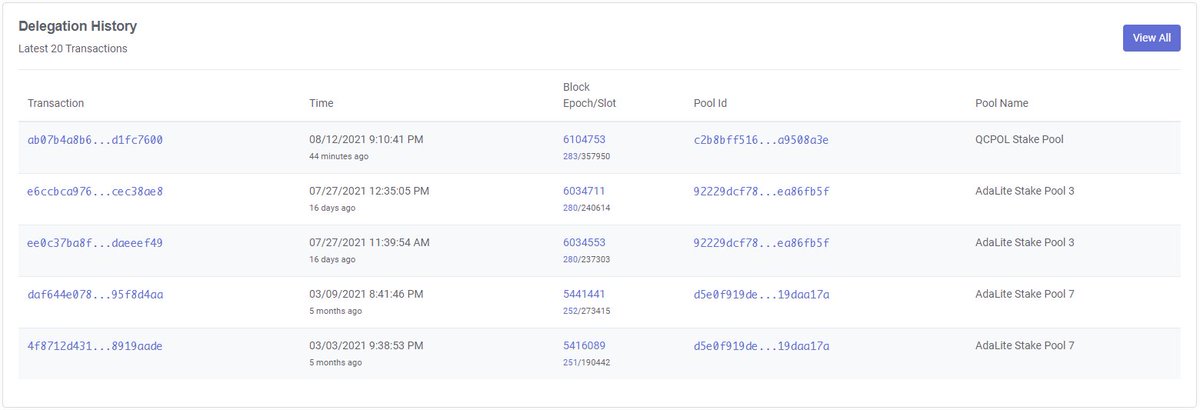Viewport: 1200px width, 410px height.
Task: Open epoch 280 link beside slot 240614
Action: (570, 208)
